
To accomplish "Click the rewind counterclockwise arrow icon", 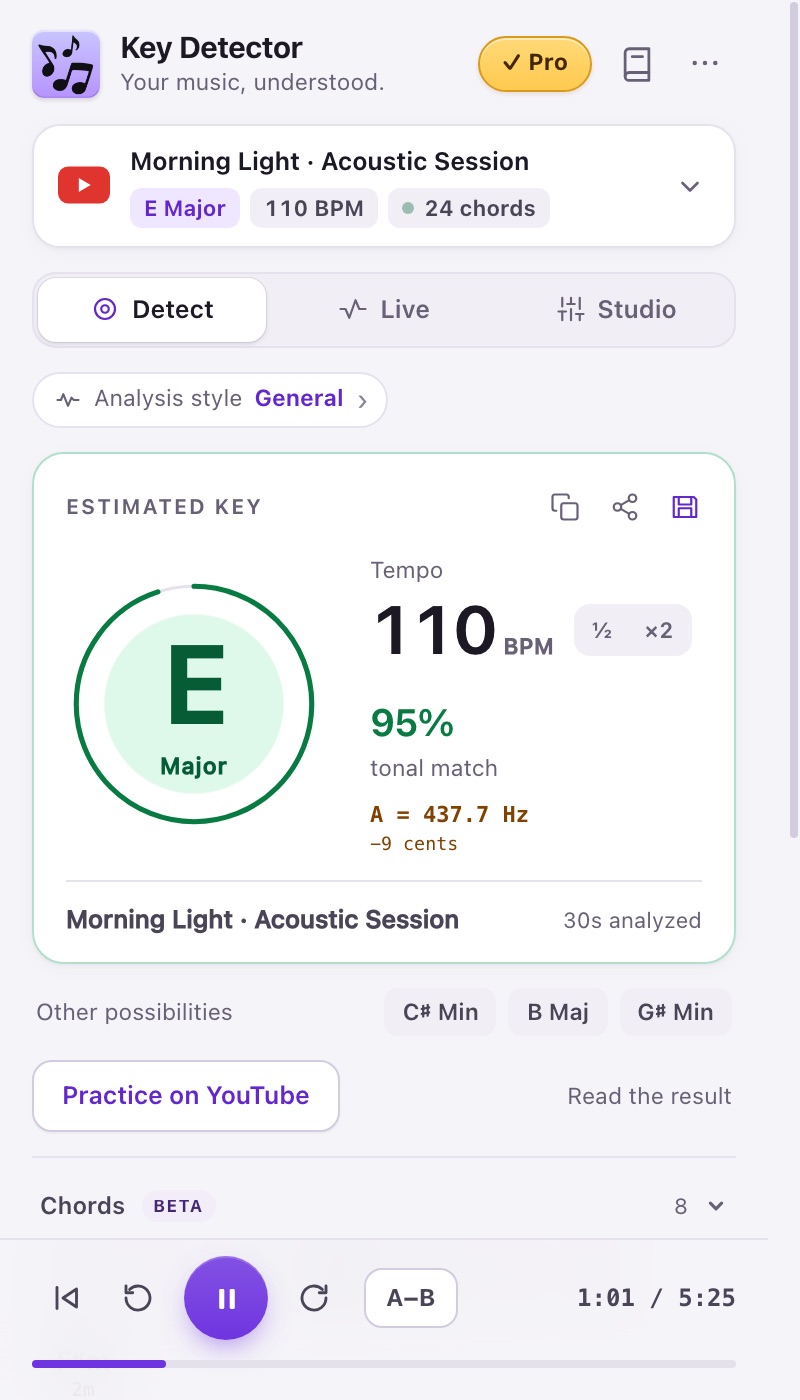I will point(138,1298).
